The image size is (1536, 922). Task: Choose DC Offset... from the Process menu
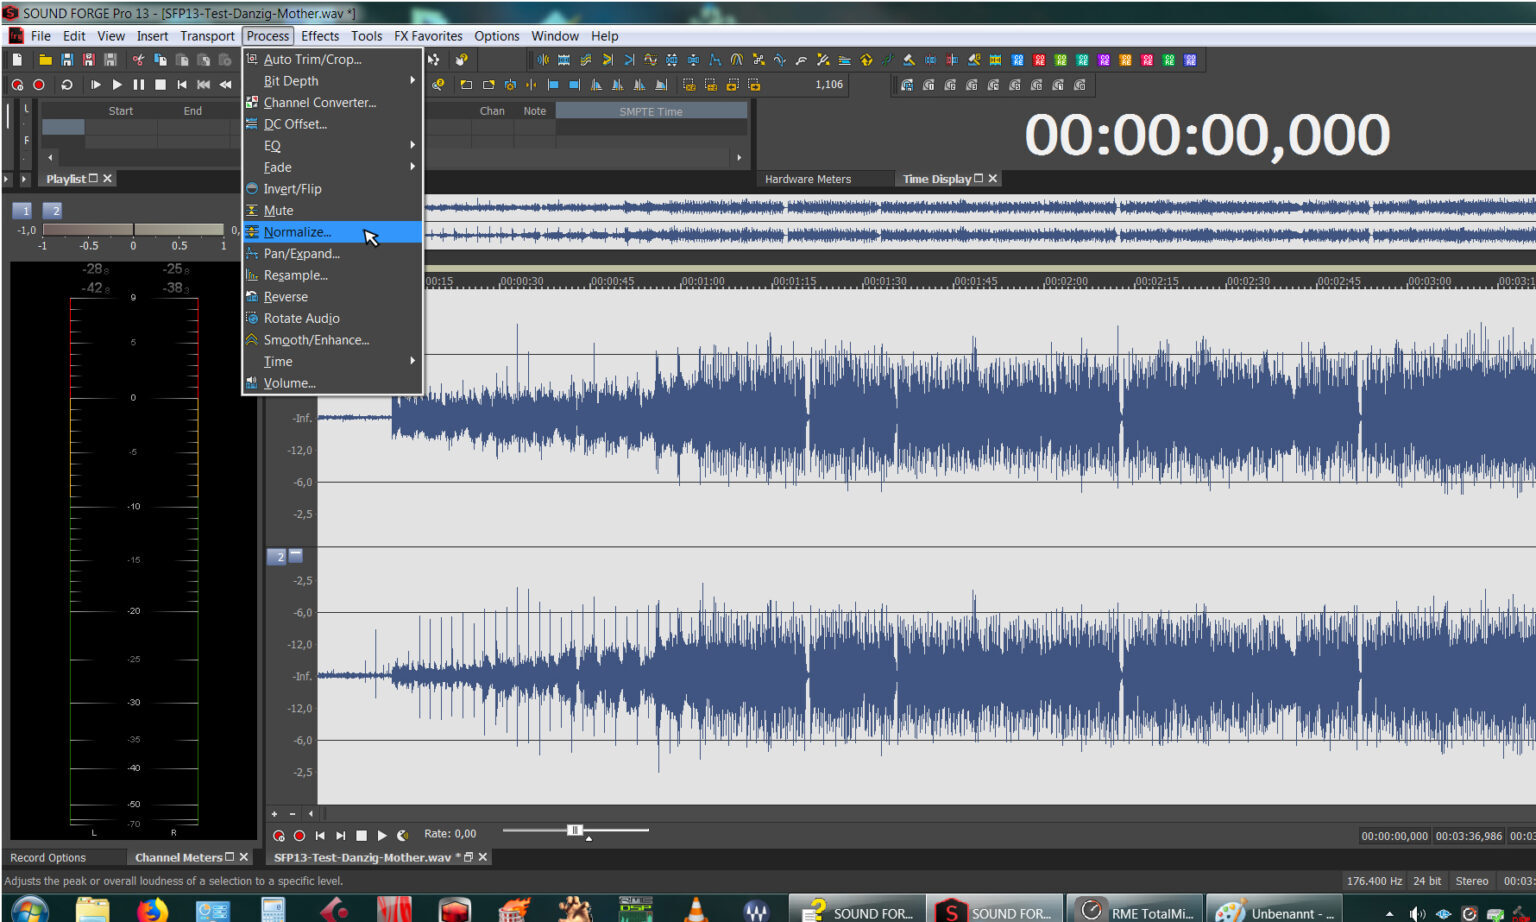[333, 124]
